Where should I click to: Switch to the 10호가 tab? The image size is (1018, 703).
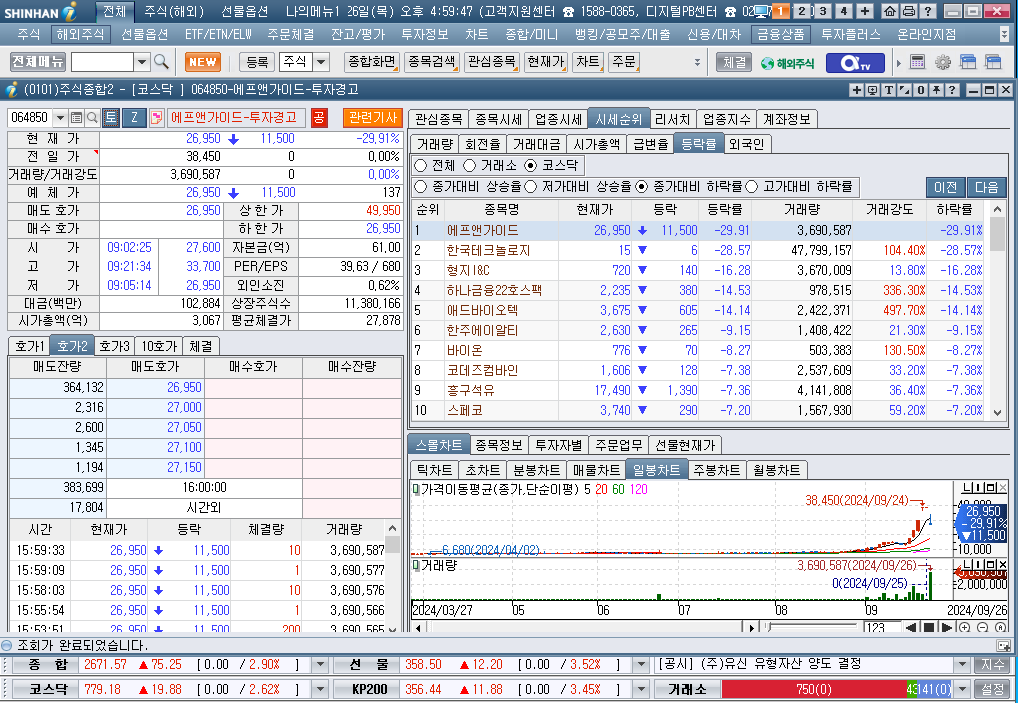coord(159,347)
